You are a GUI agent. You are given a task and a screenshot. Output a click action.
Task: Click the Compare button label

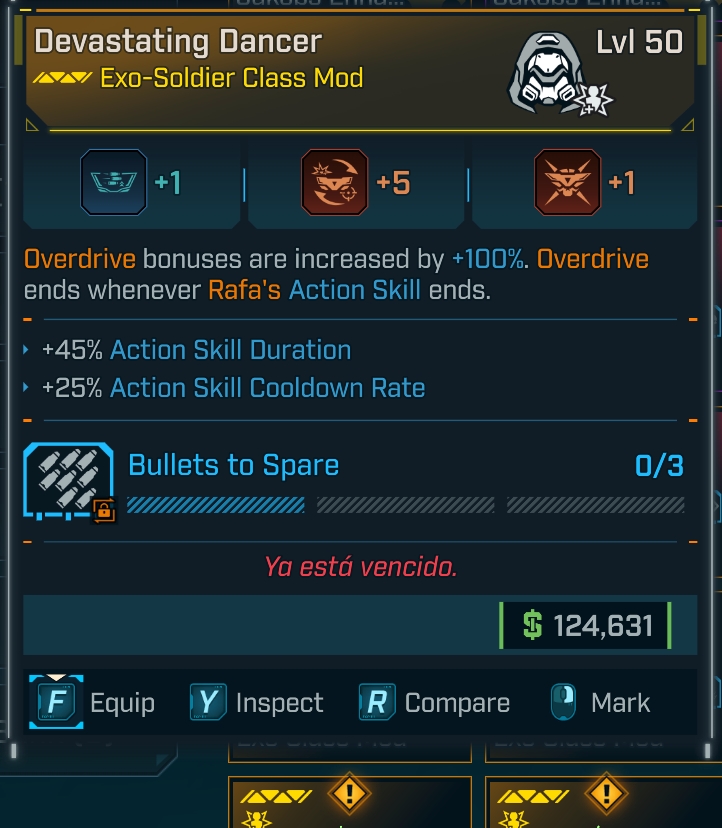[457, 703]
